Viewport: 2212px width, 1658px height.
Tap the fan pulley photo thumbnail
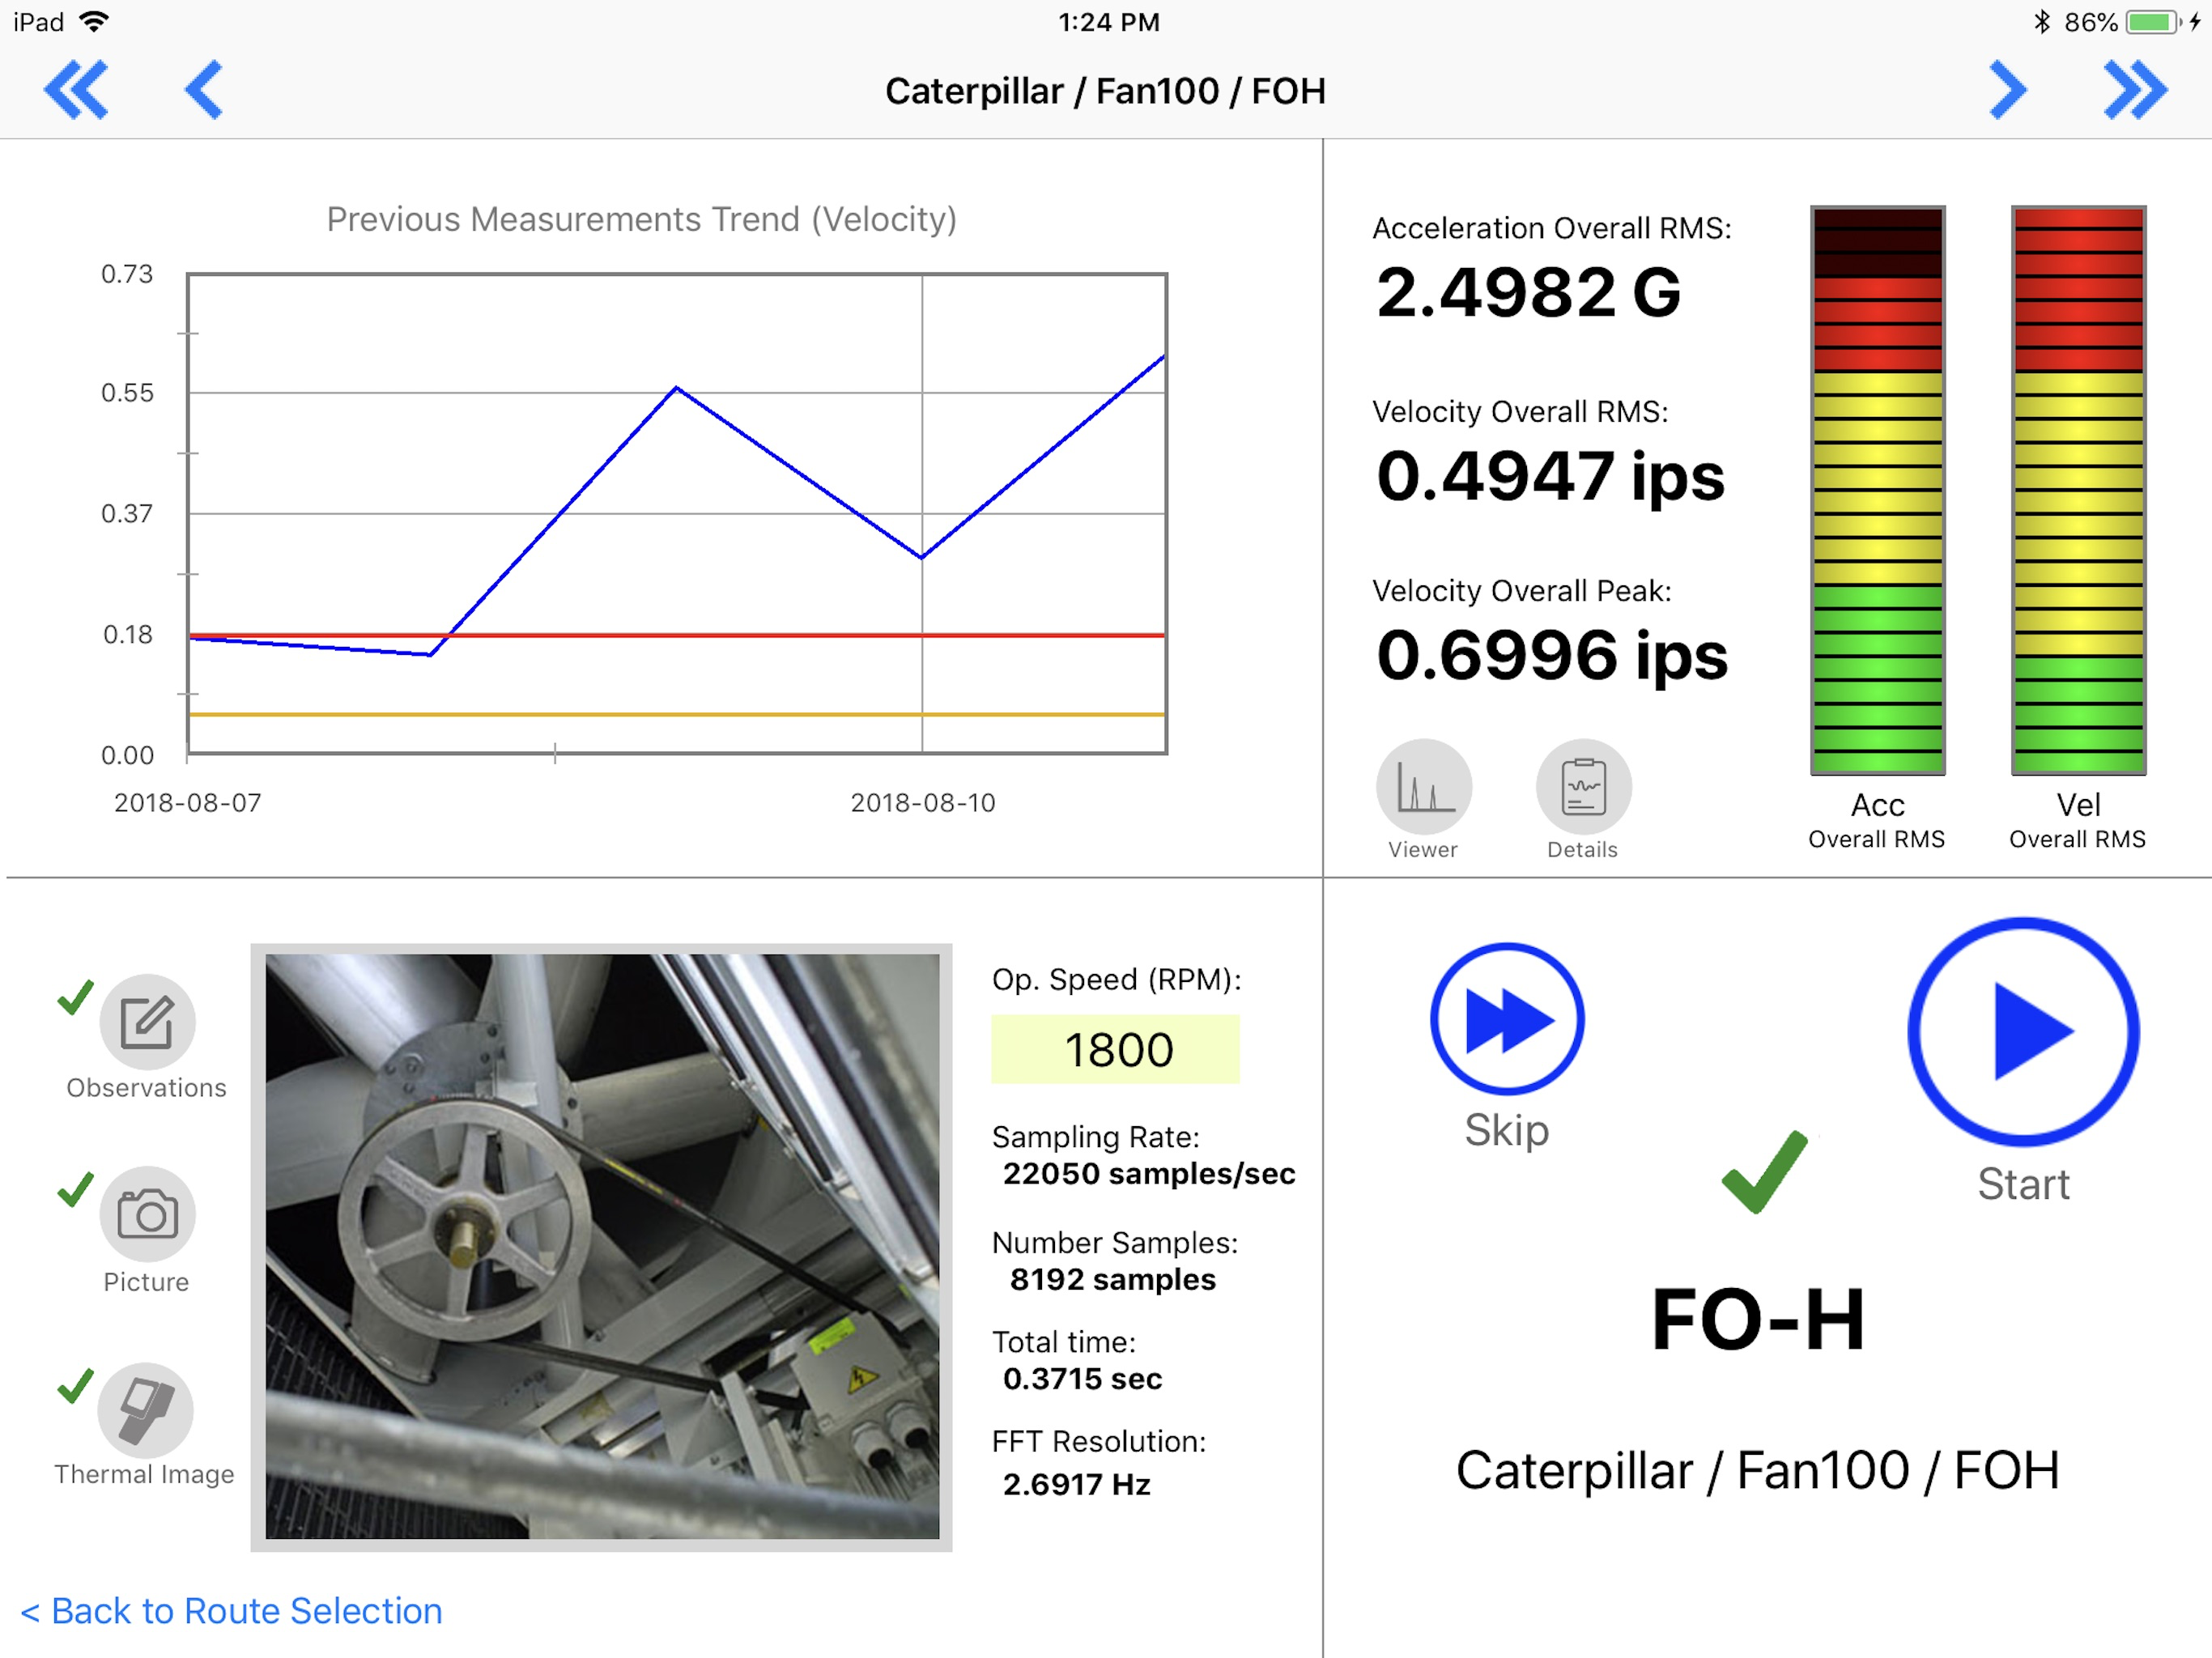point(602,1246)
